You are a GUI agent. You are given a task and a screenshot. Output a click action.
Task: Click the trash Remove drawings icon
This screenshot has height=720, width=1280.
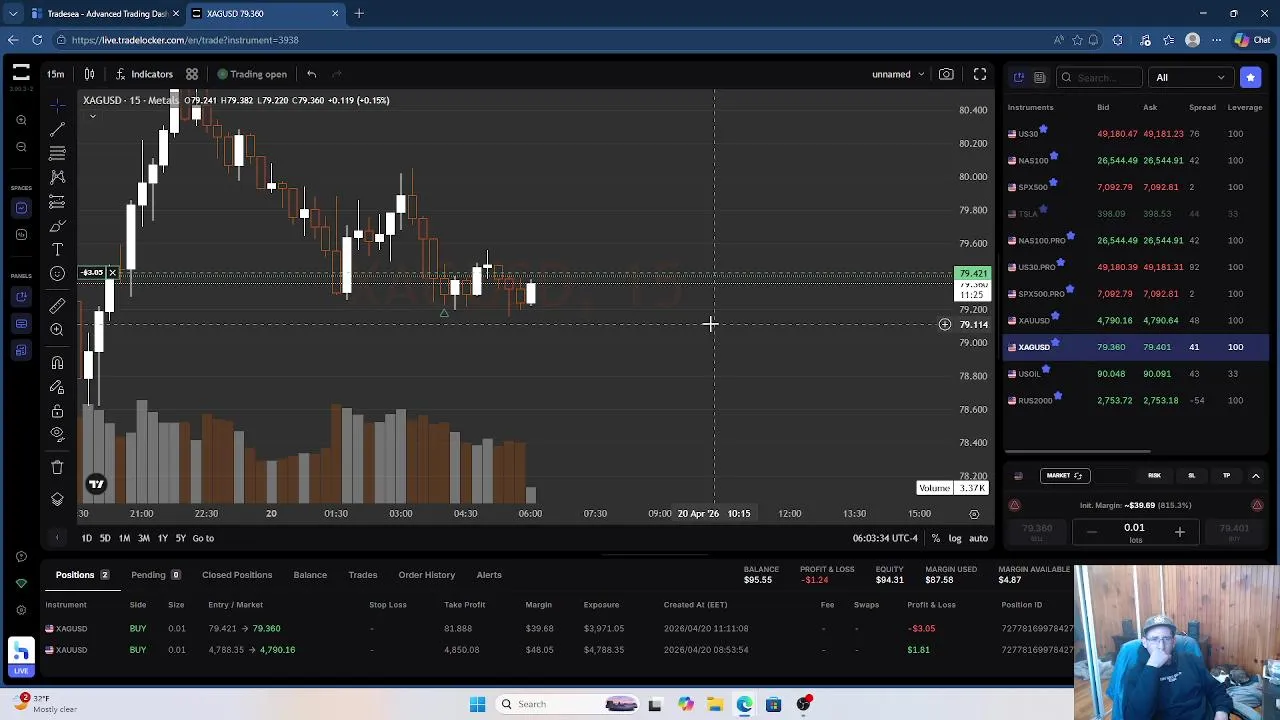click(57, 467)
